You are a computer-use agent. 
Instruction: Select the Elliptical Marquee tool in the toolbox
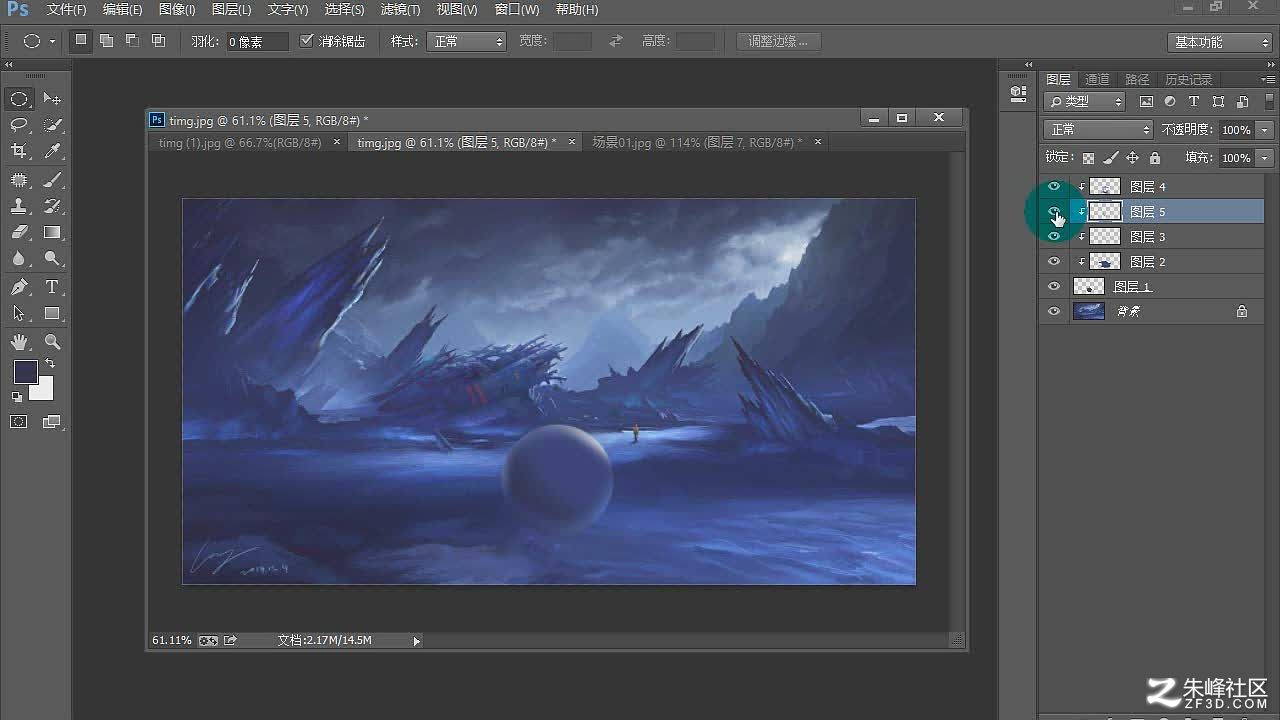[19, 99]
